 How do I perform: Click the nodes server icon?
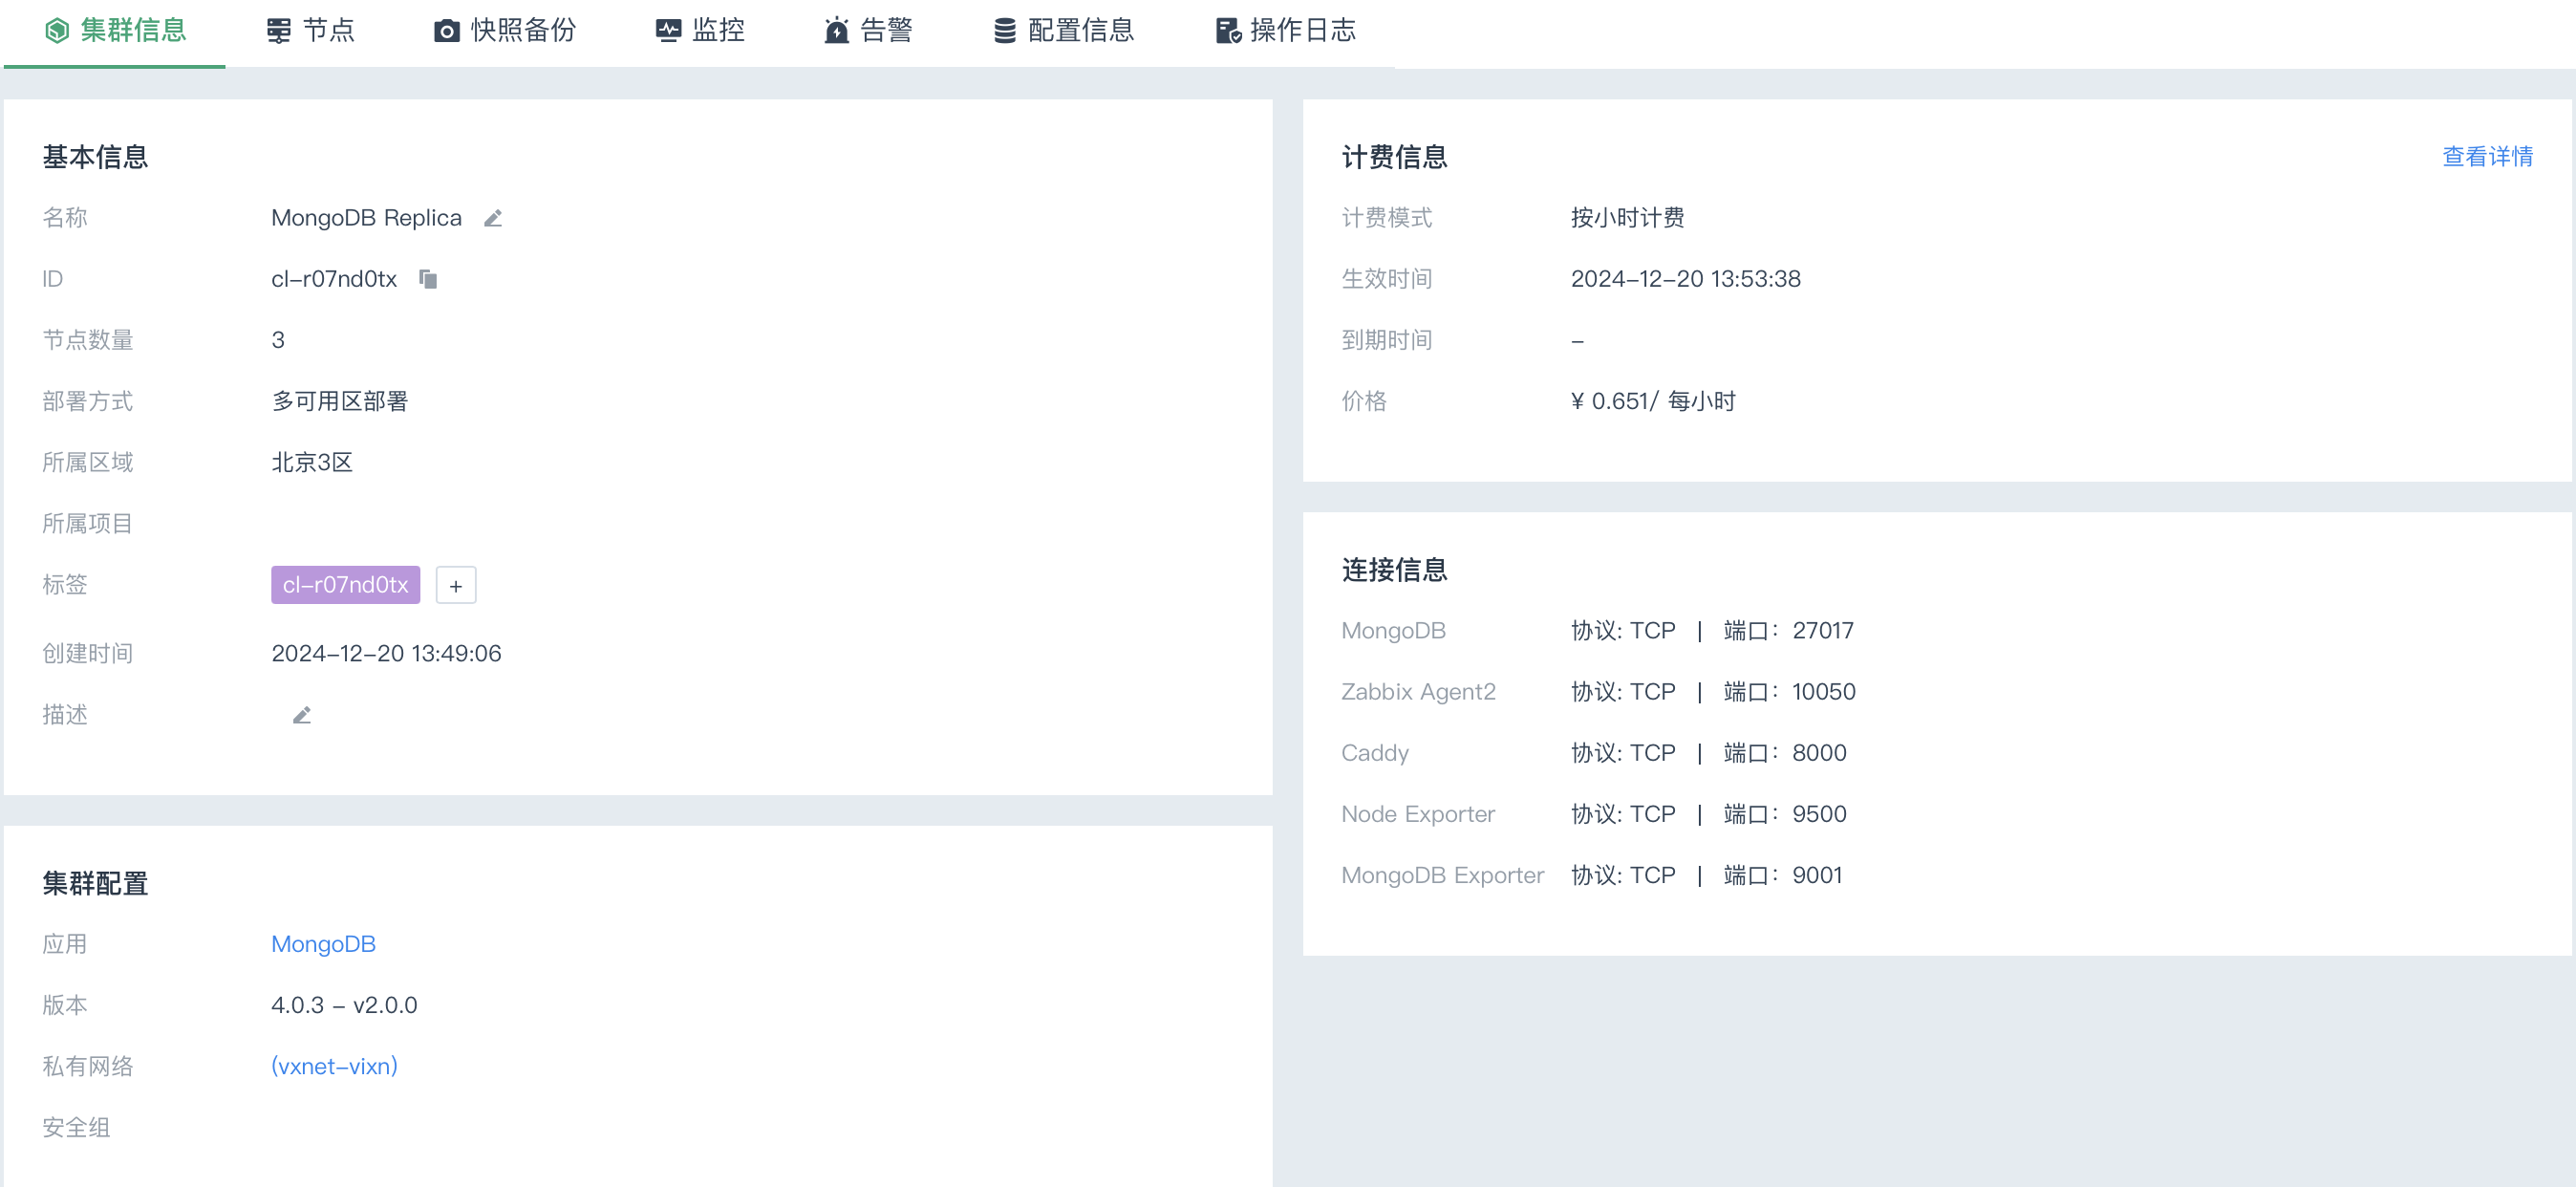(279, 31)
